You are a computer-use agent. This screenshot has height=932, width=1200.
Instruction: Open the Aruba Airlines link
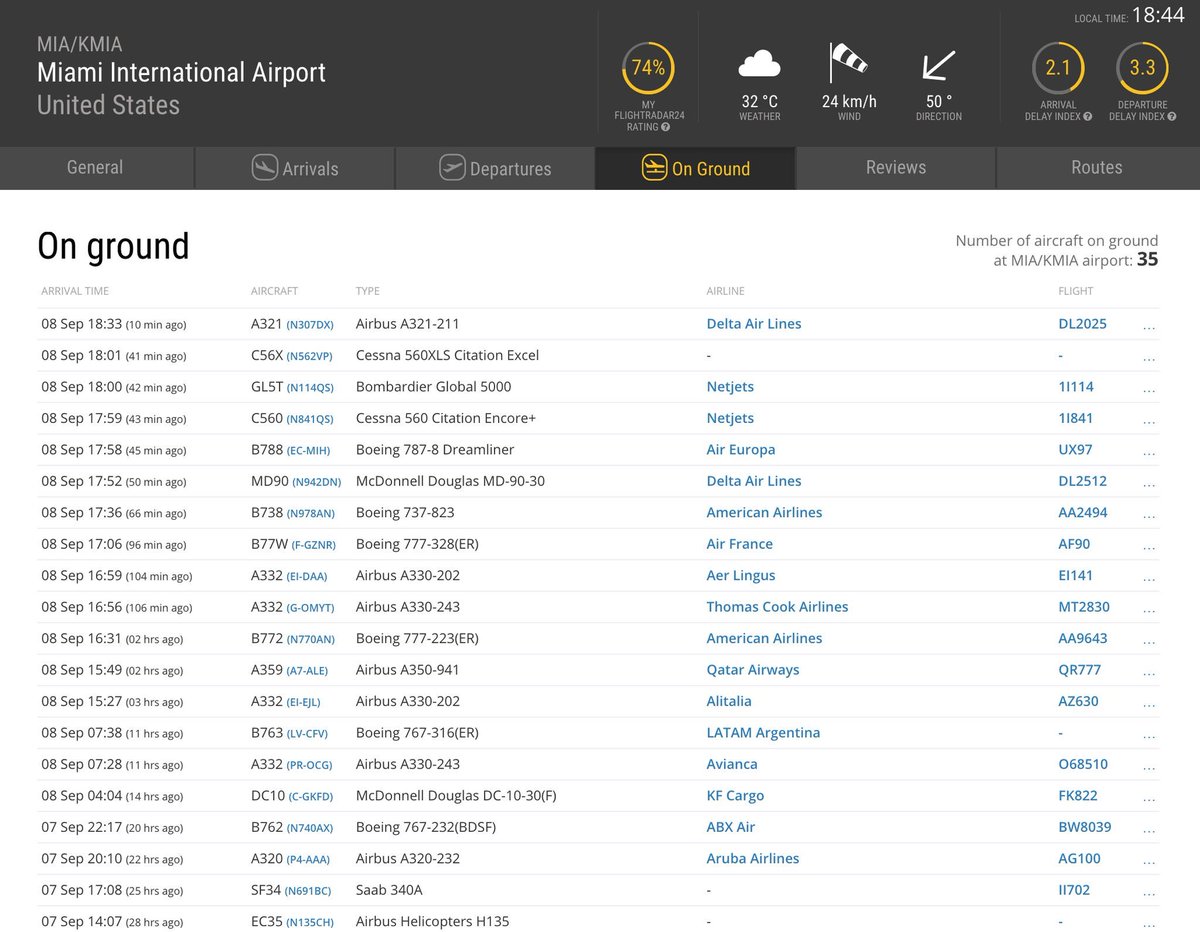(x=753, y=859)
